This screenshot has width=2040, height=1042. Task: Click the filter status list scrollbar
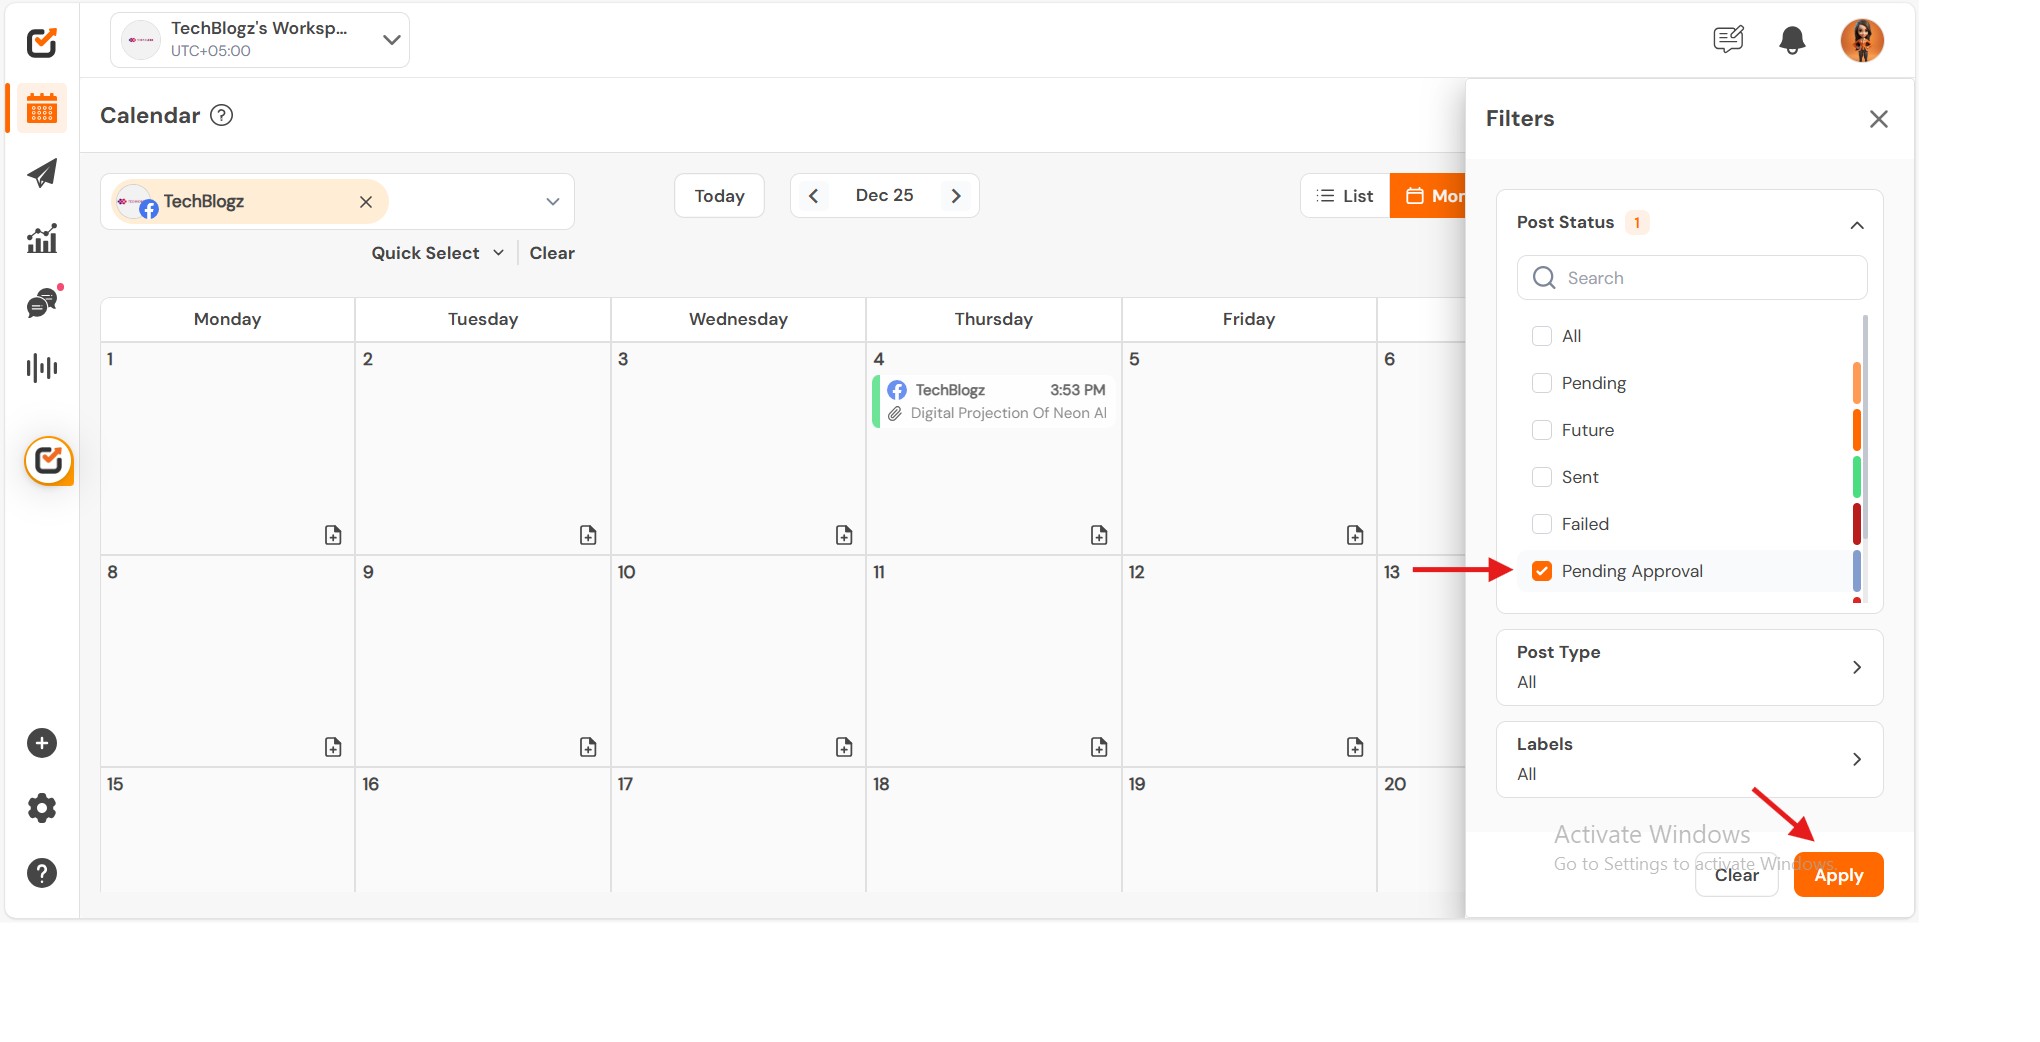point(1866,430)
